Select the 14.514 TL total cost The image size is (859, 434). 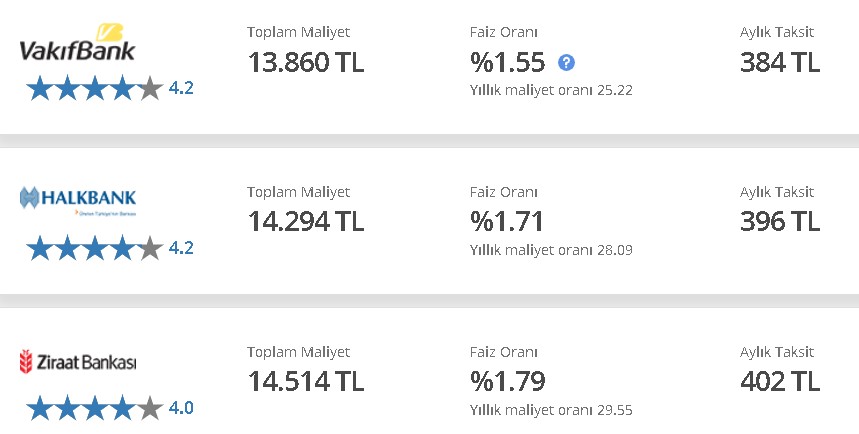tap(306, 382)
